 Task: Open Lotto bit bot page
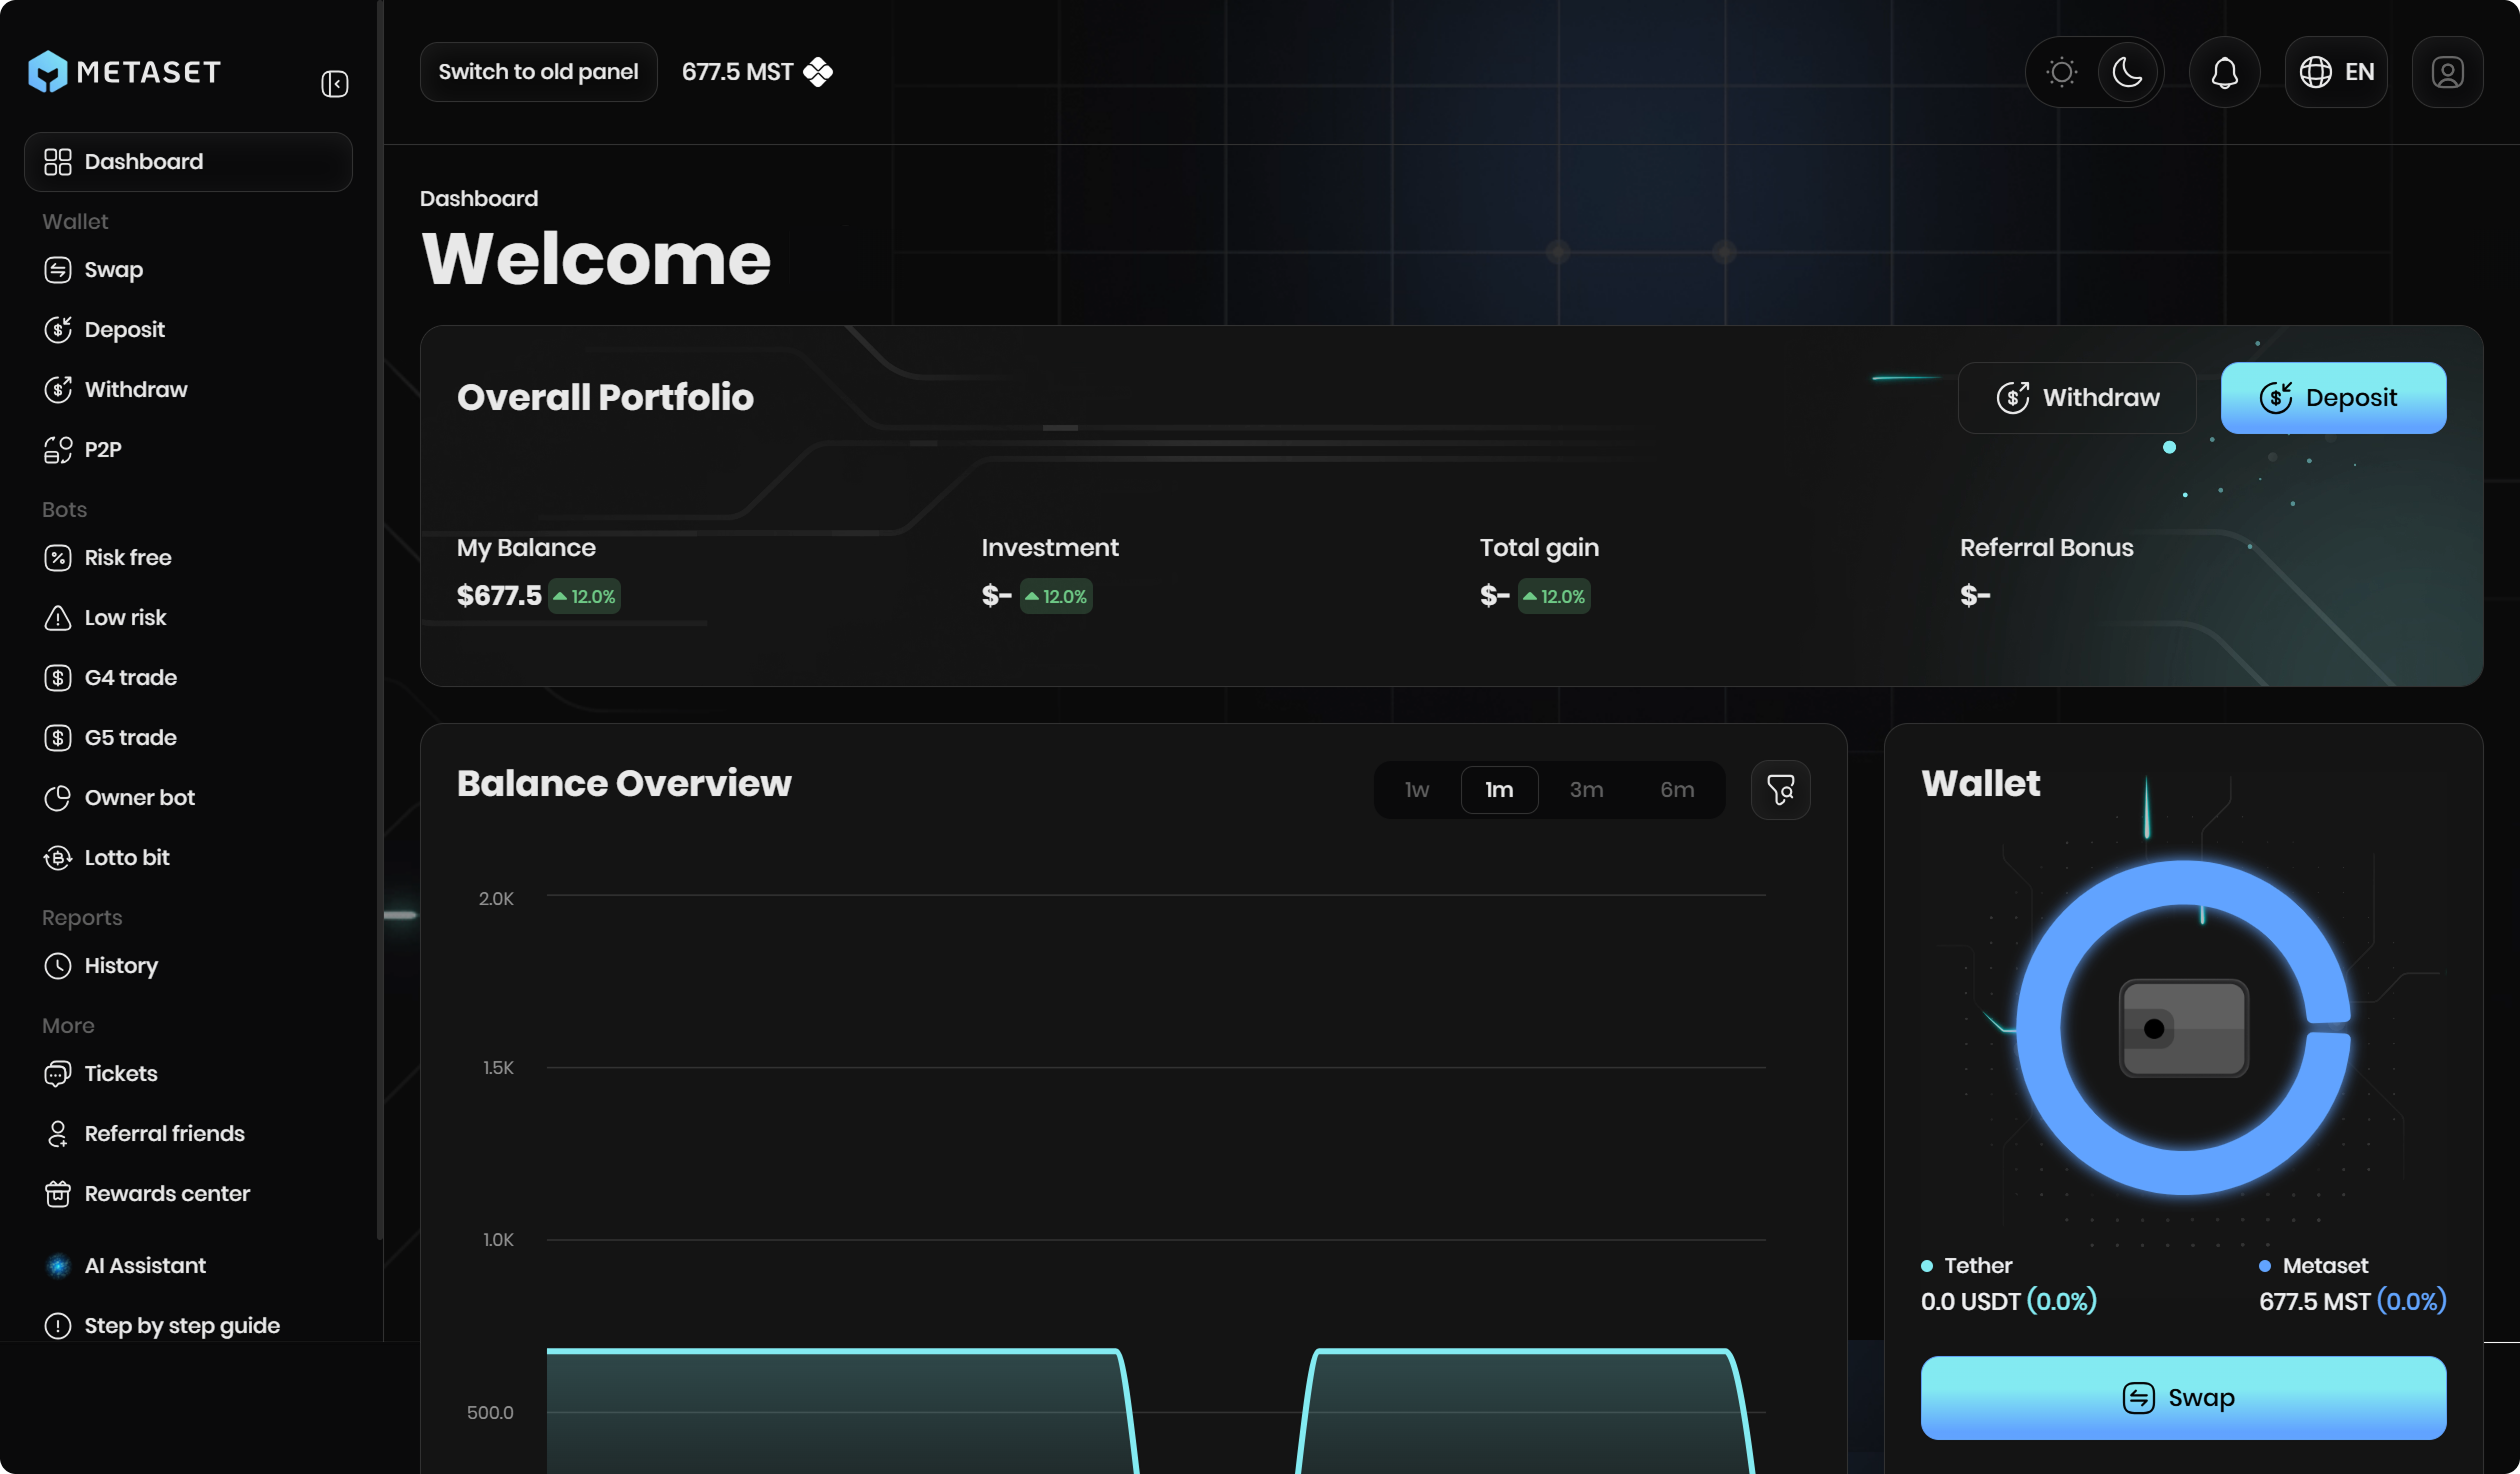point(127,857)
